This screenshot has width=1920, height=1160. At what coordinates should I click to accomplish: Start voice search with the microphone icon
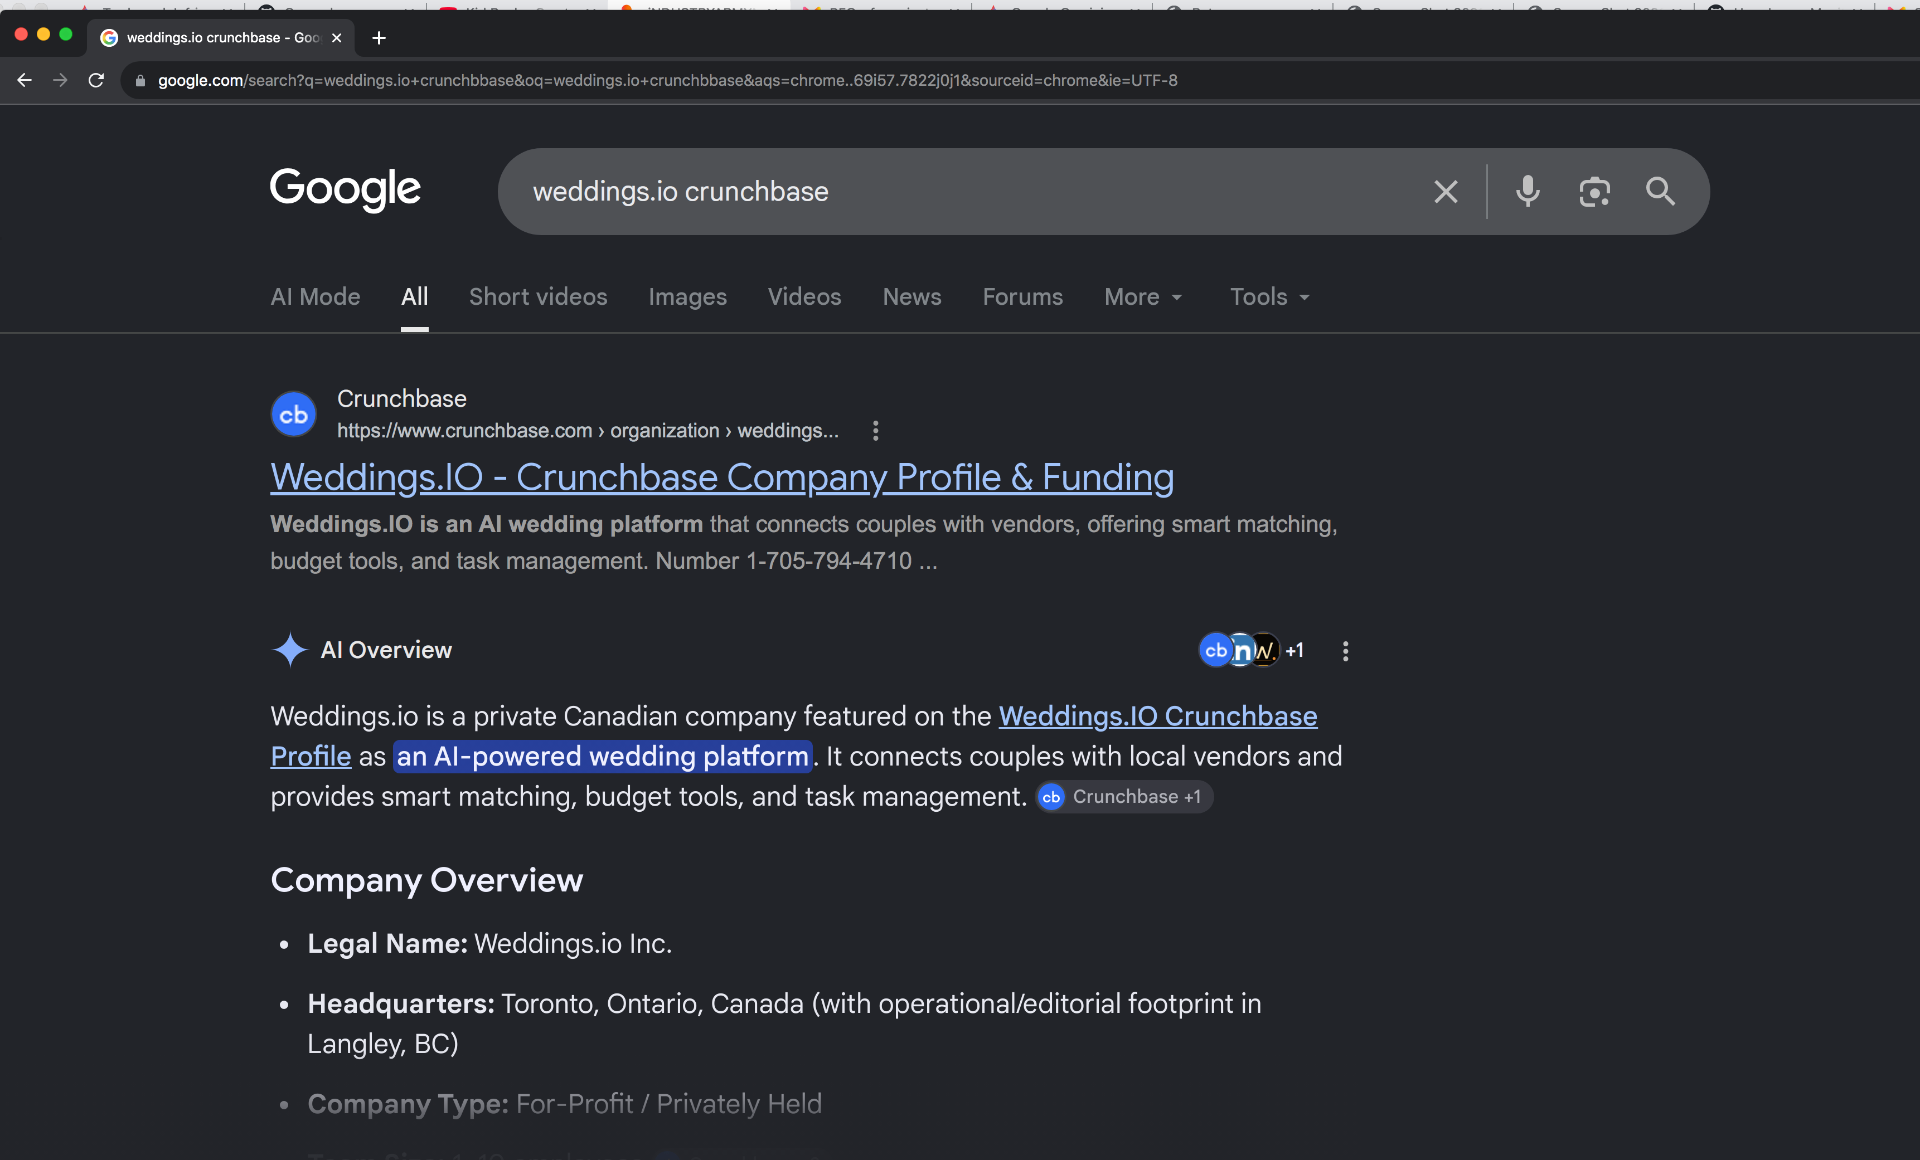[x=1528, y=191]
